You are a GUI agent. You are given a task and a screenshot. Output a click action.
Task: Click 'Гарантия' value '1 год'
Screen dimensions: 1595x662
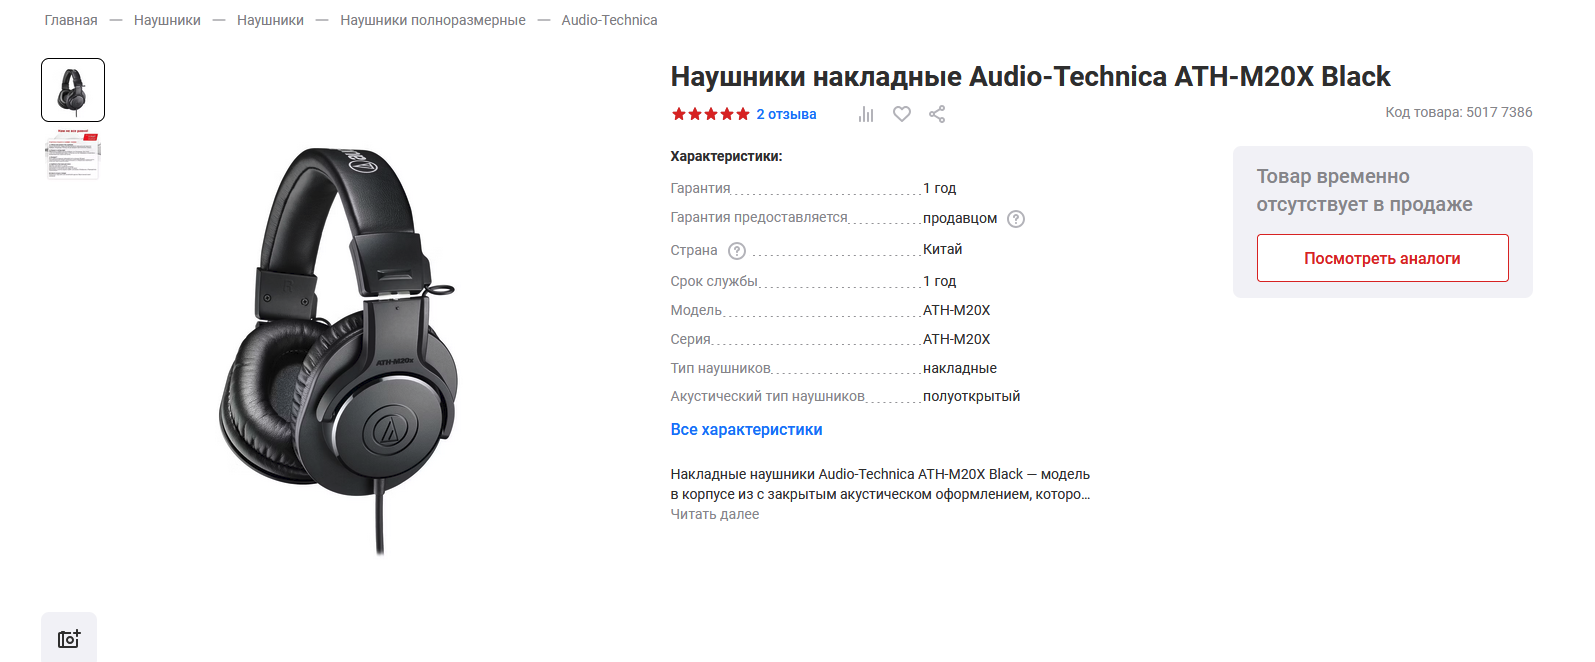[x=939, y=188]
